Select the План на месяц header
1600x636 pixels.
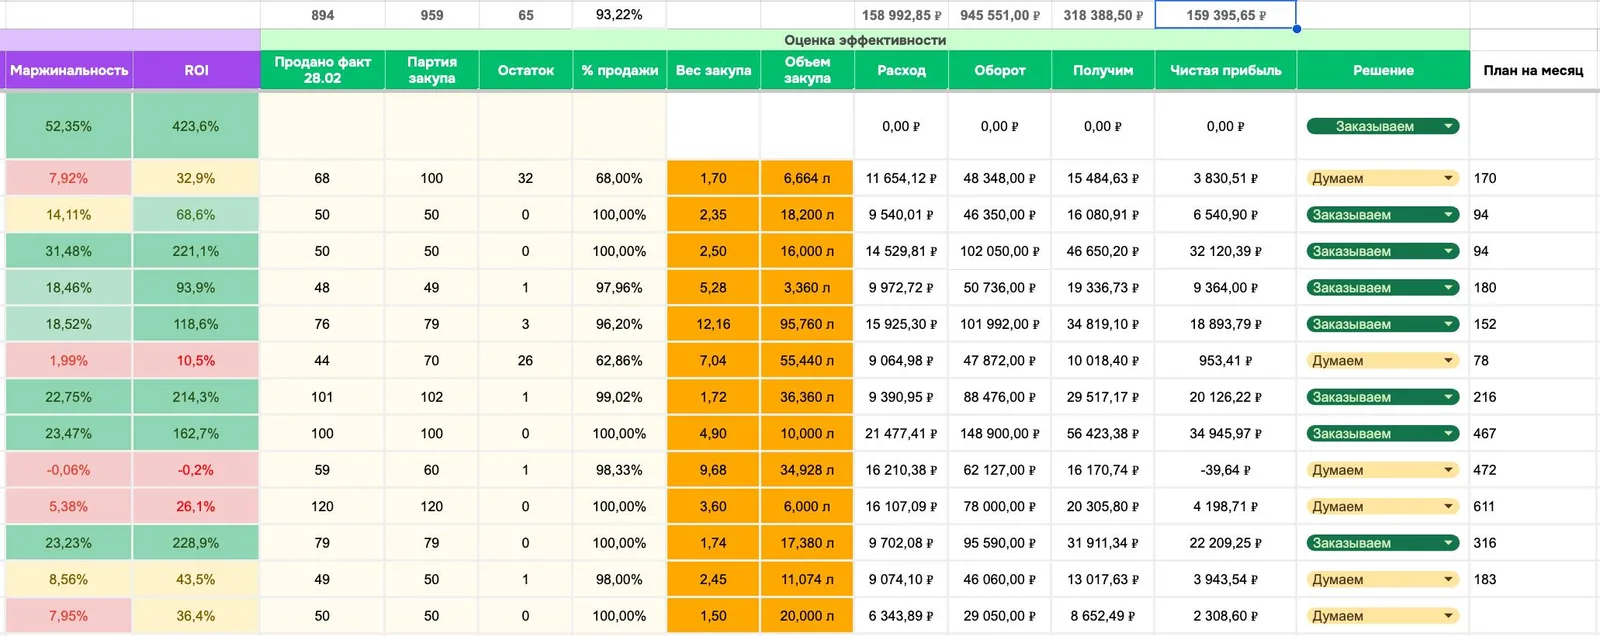coord(1533,70)
